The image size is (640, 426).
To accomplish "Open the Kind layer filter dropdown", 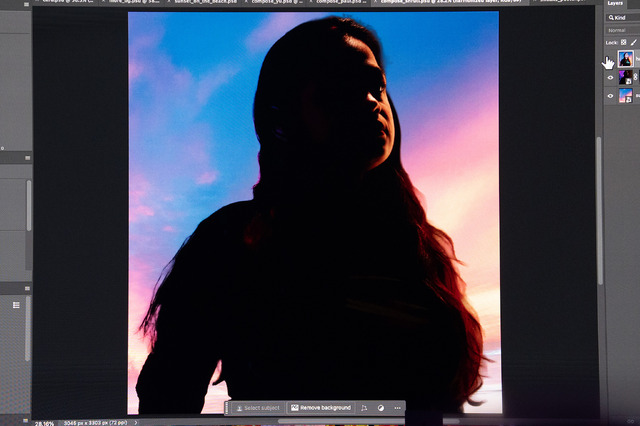I will point(623,18).
